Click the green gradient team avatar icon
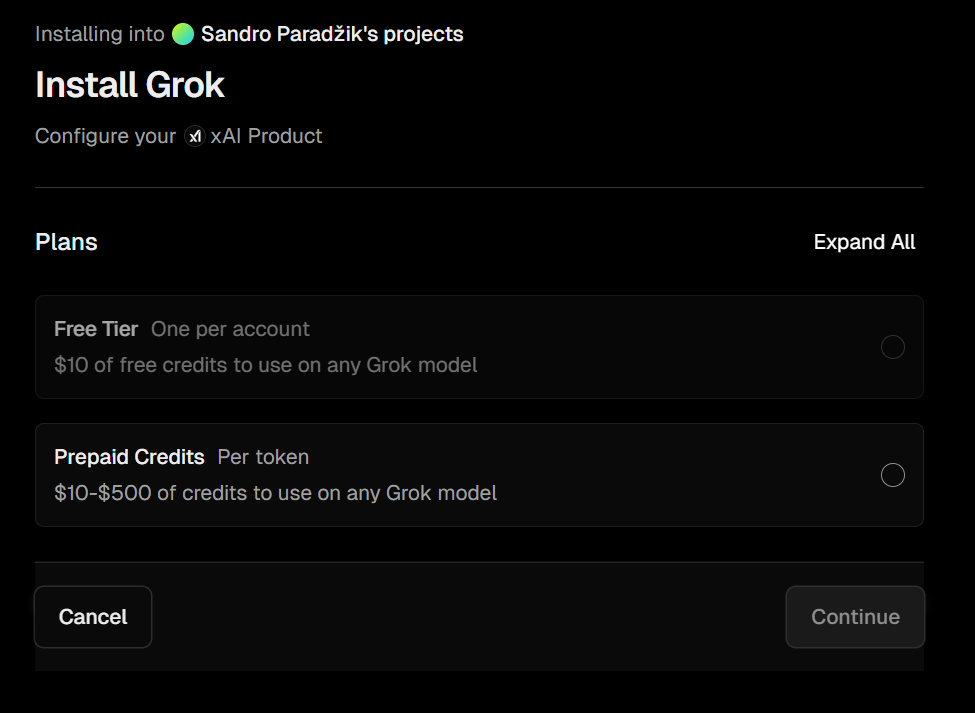 tap(183, 34)
